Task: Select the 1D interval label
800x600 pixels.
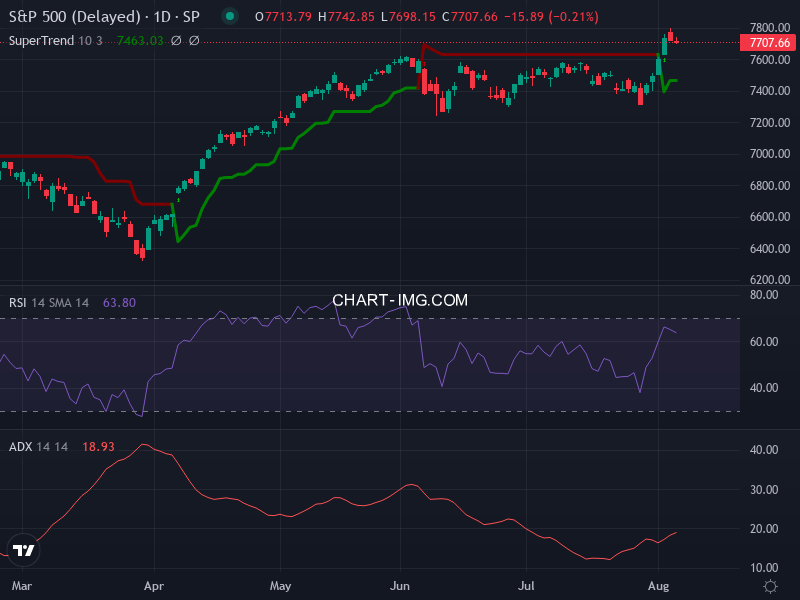Action: point(162,17)
